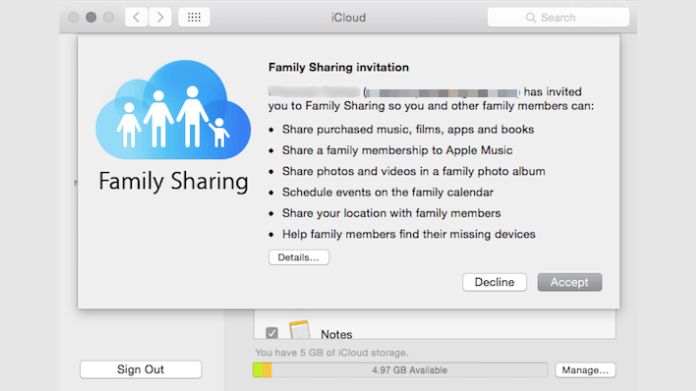Viewport: 696px width, 391px height.
Task: Click the iCloud window title
Action: 348,17
